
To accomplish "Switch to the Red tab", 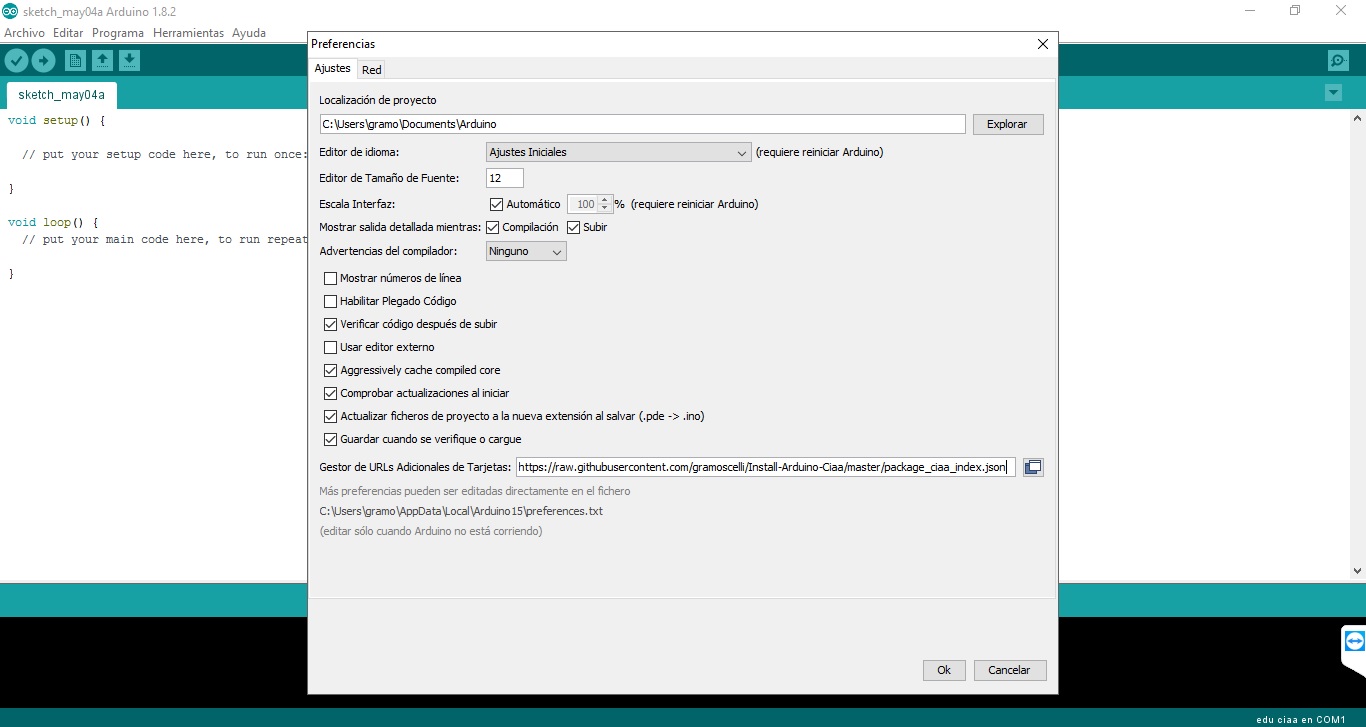I will coord(371,70).
